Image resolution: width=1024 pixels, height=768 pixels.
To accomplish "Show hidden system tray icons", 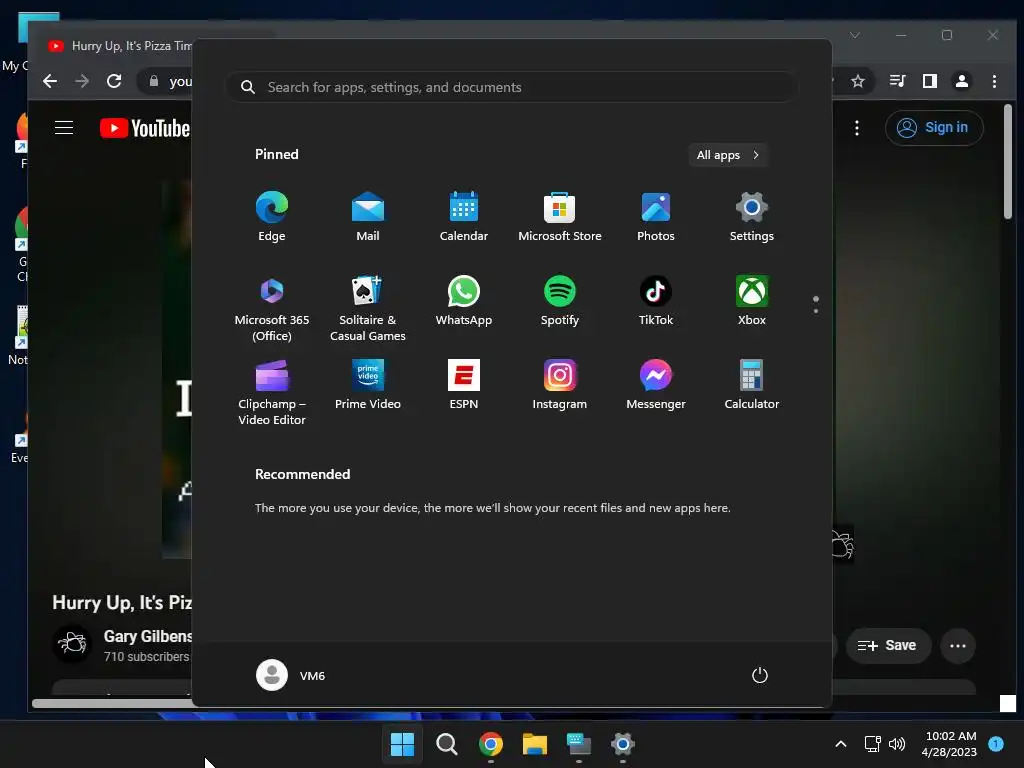I will 841,744.
